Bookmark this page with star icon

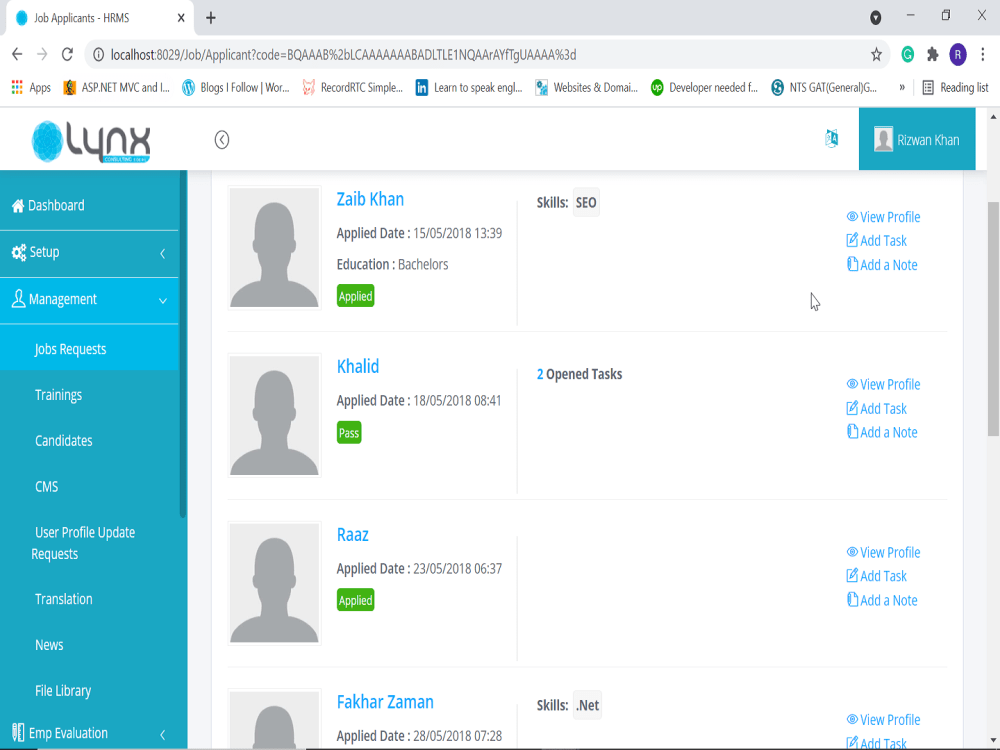[x=876, y=55]
